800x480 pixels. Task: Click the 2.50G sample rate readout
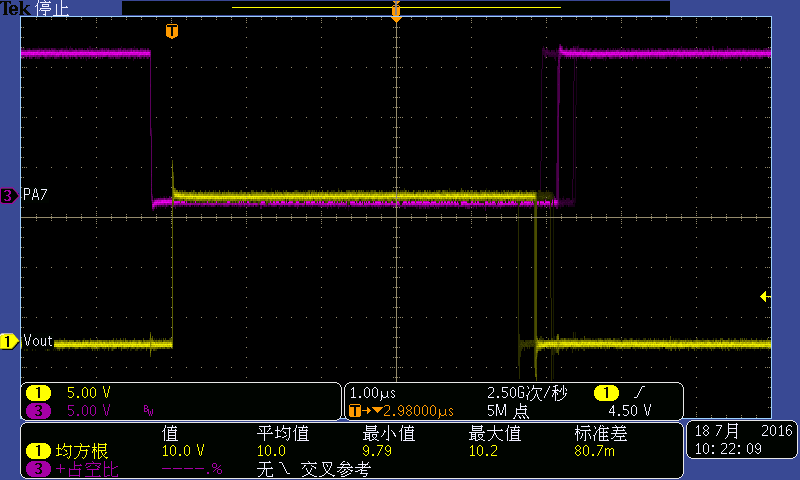527,393
